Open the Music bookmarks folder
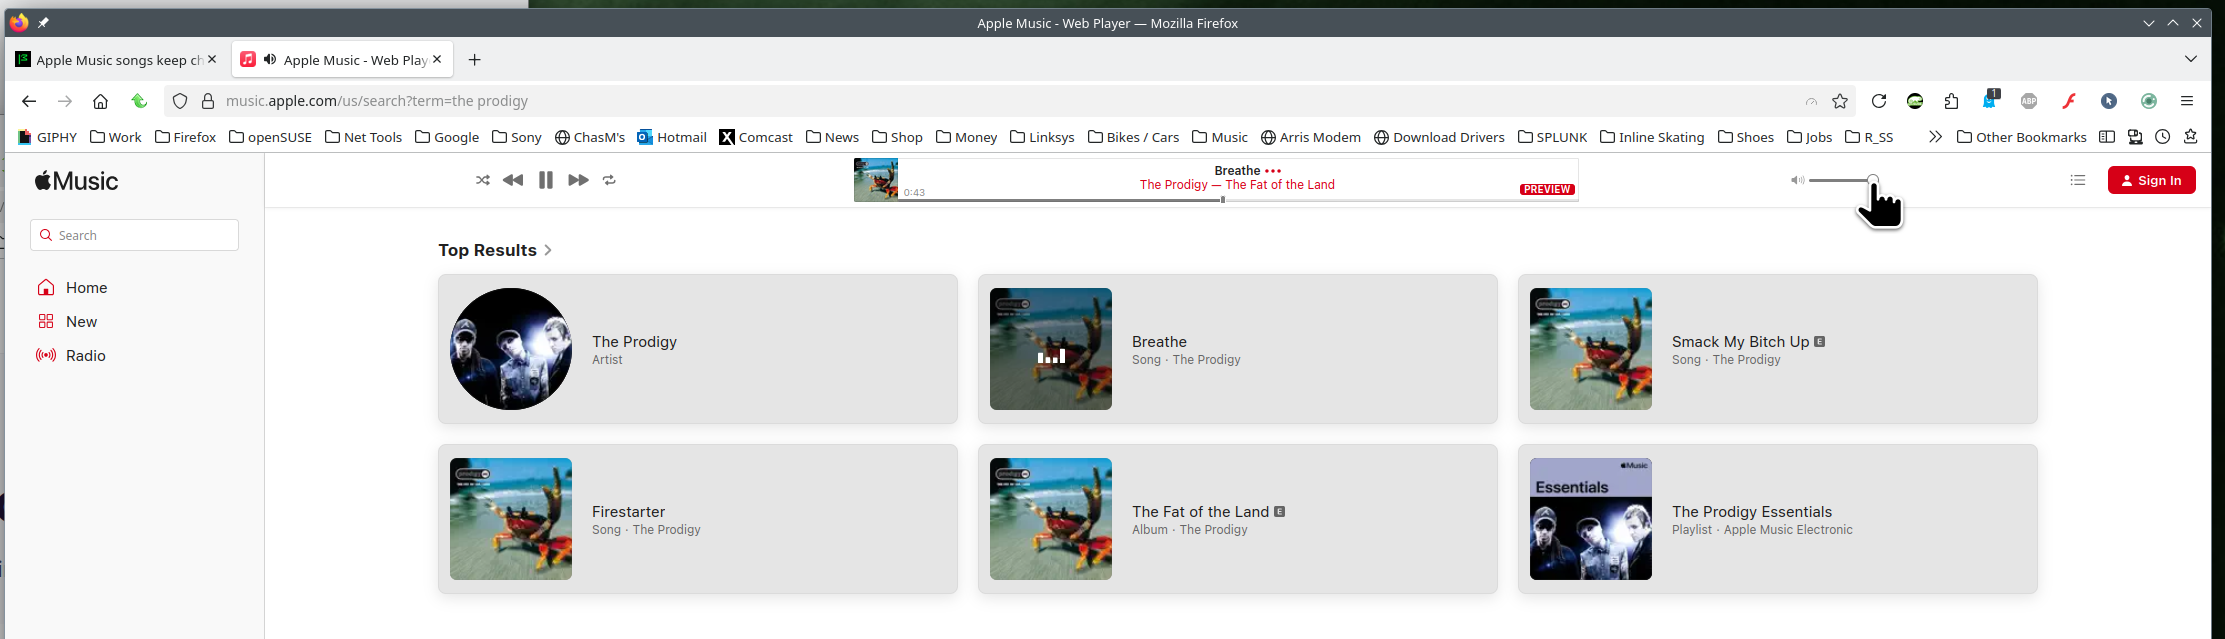Image resolution: width=2225 pixels, height=639 pixels. (x=1220, y=137)
